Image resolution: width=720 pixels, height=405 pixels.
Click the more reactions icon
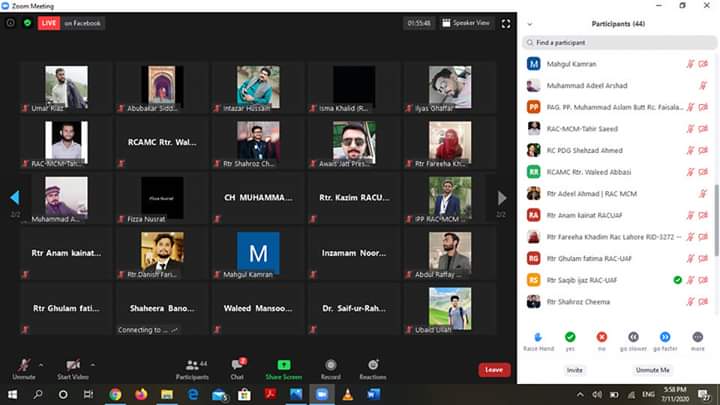tap(698, 337)
